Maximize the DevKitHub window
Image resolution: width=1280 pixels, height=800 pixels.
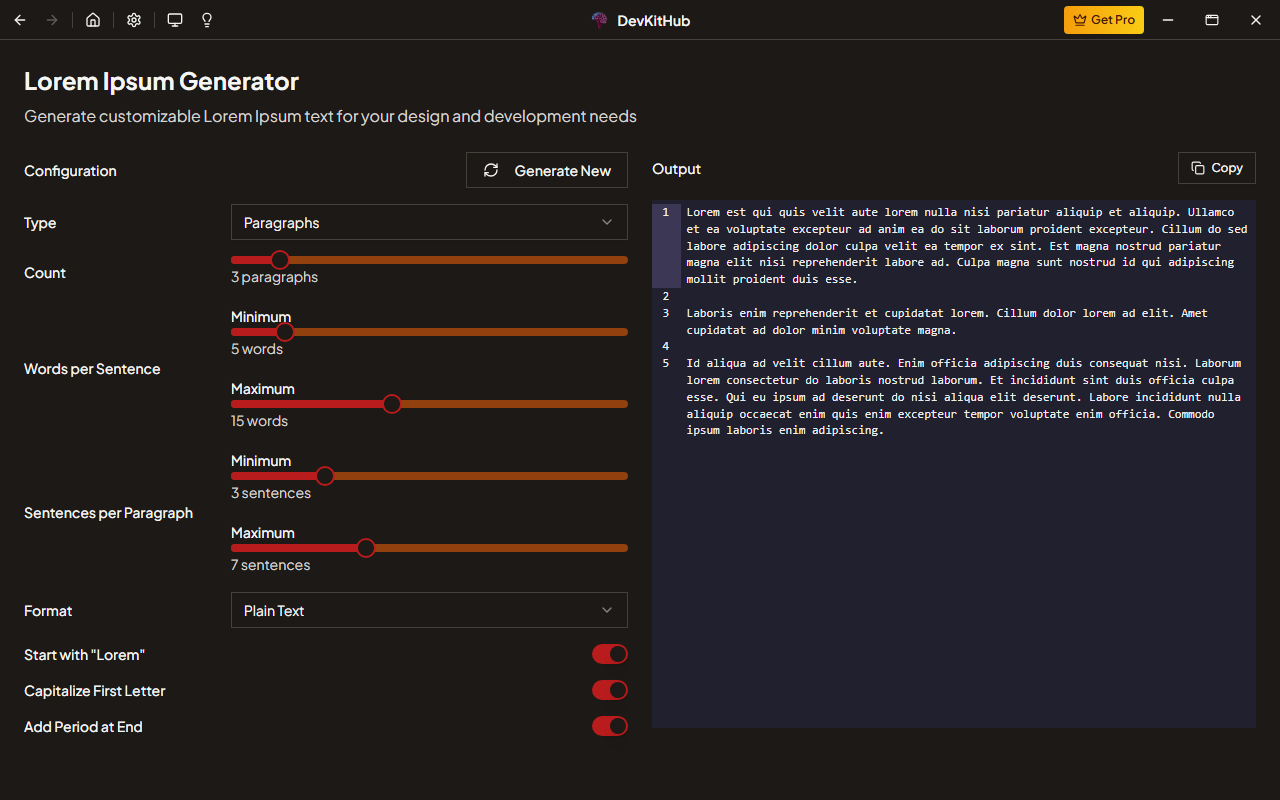point(1212,20)
